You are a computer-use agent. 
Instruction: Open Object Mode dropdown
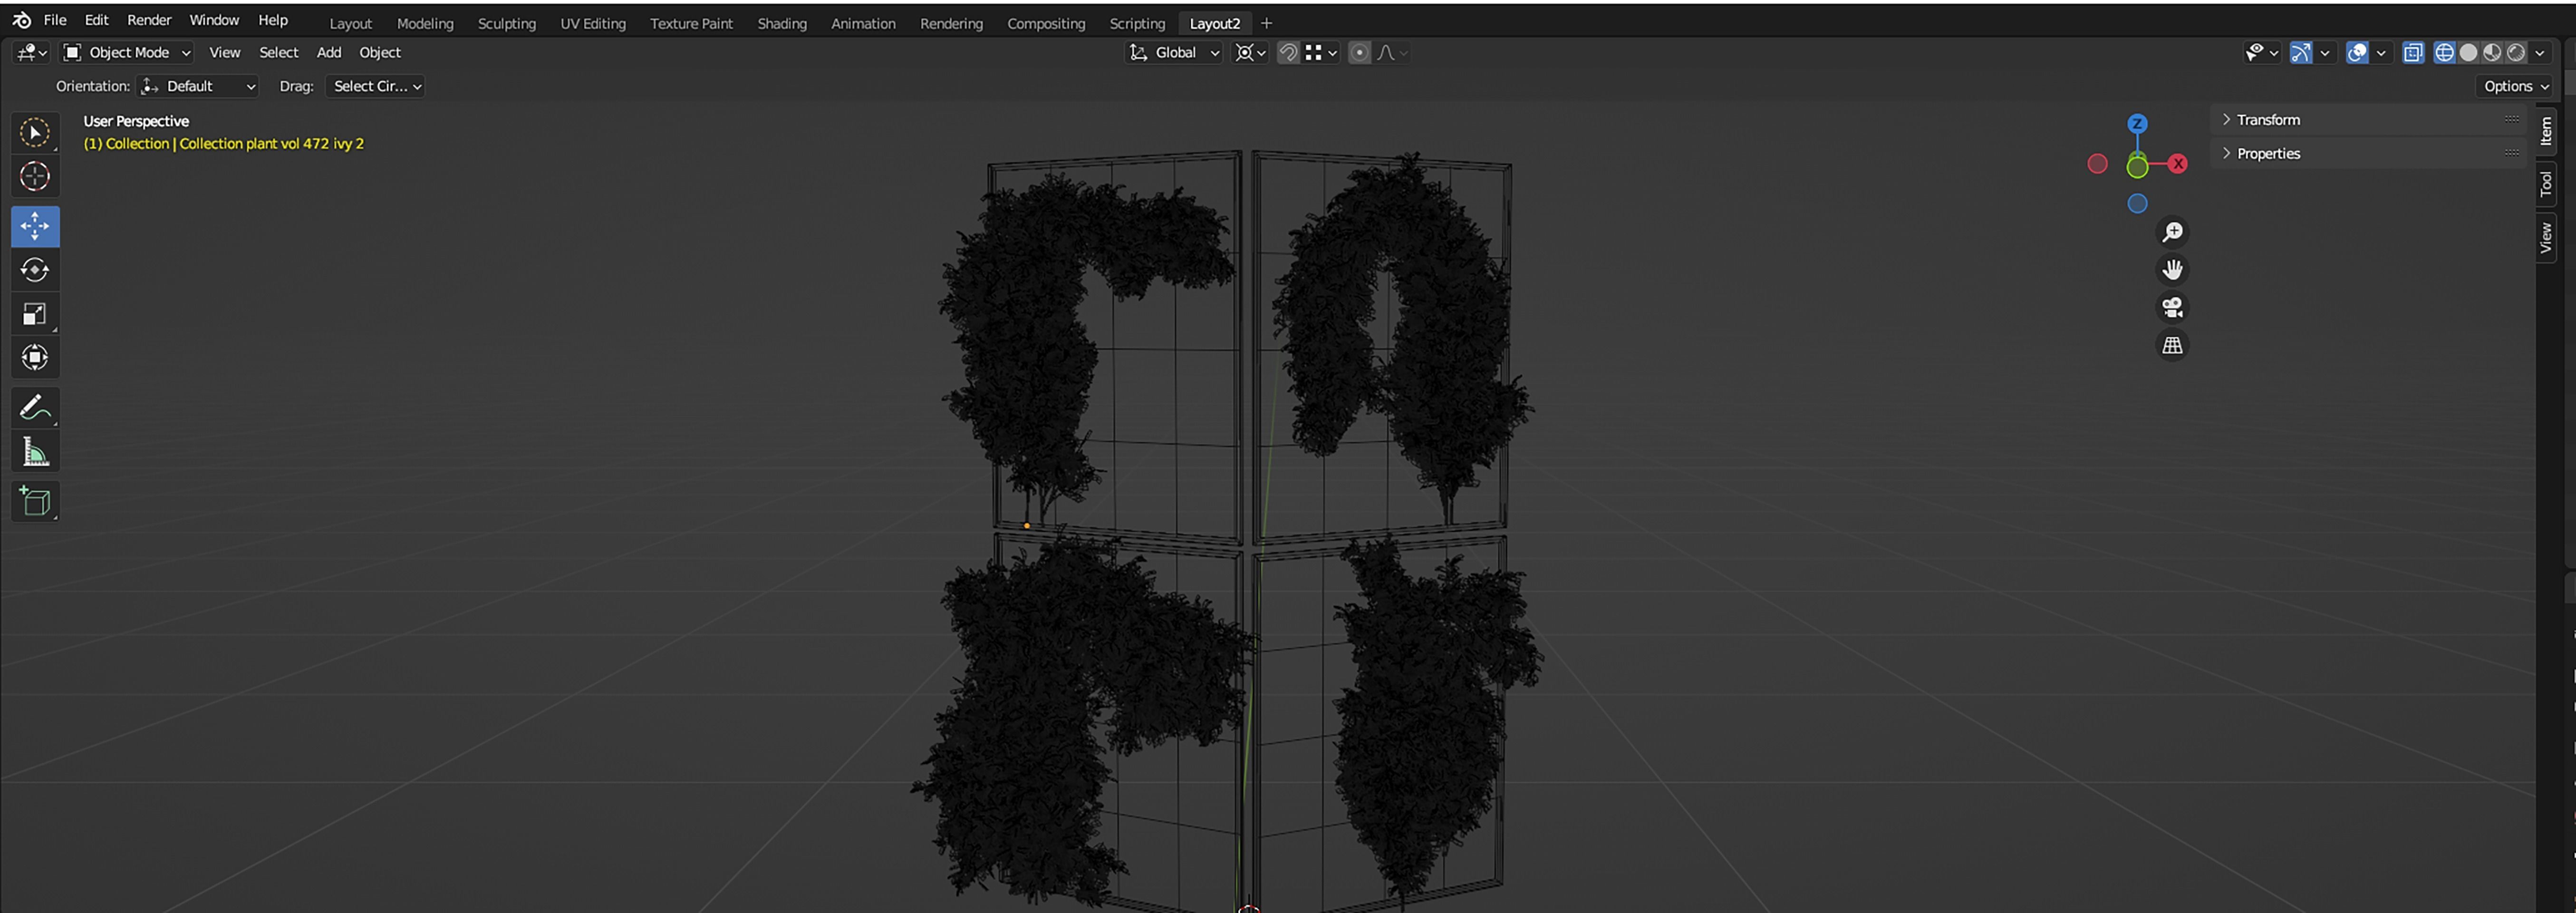click(127, 53)
